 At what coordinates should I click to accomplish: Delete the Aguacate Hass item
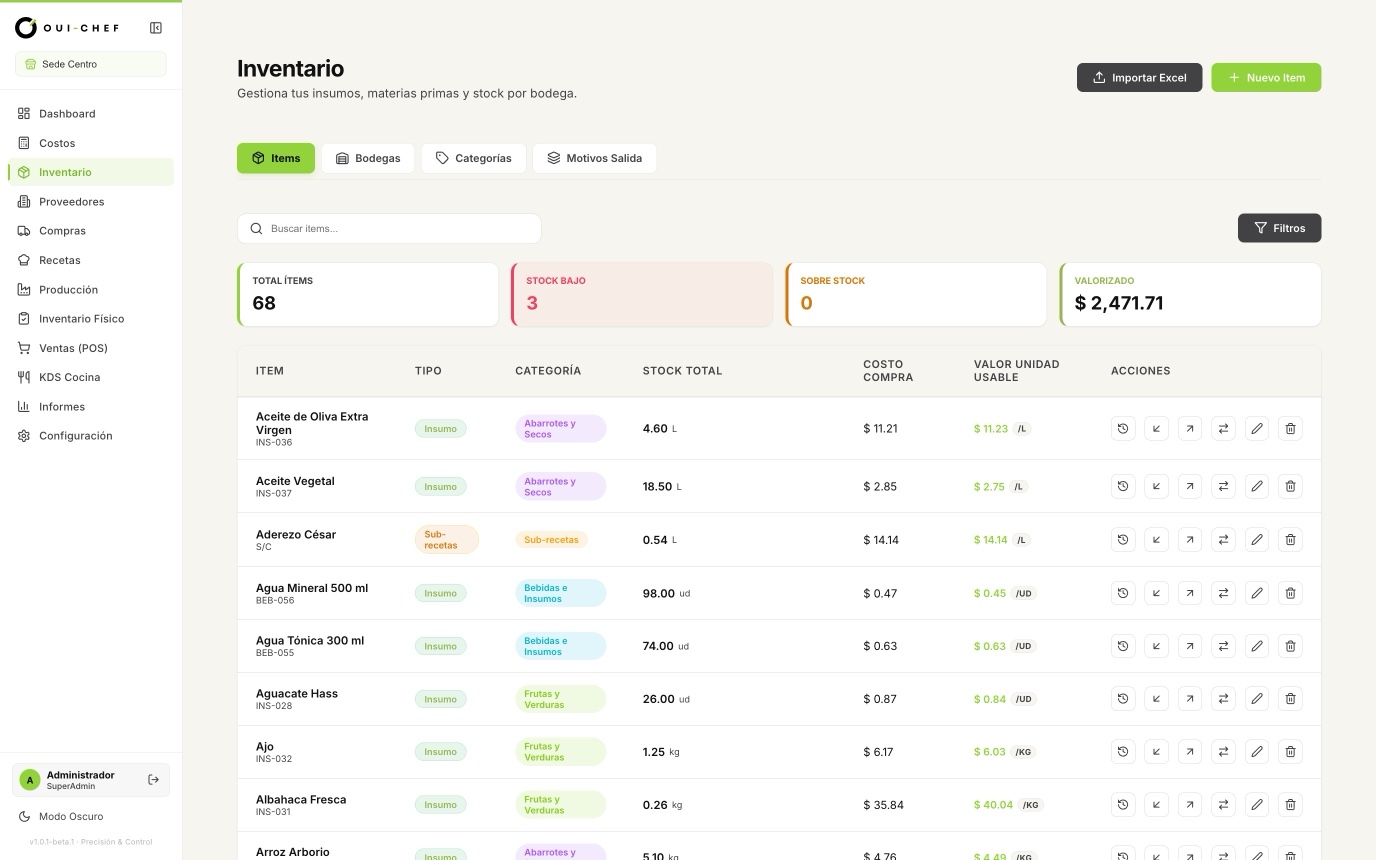[1290, 699]
